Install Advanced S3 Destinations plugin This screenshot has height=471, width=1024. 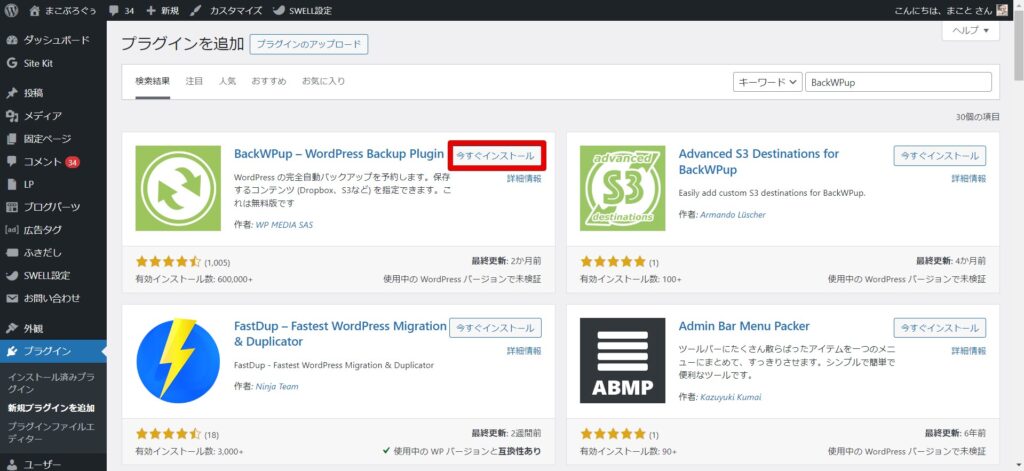click(940, 156)
